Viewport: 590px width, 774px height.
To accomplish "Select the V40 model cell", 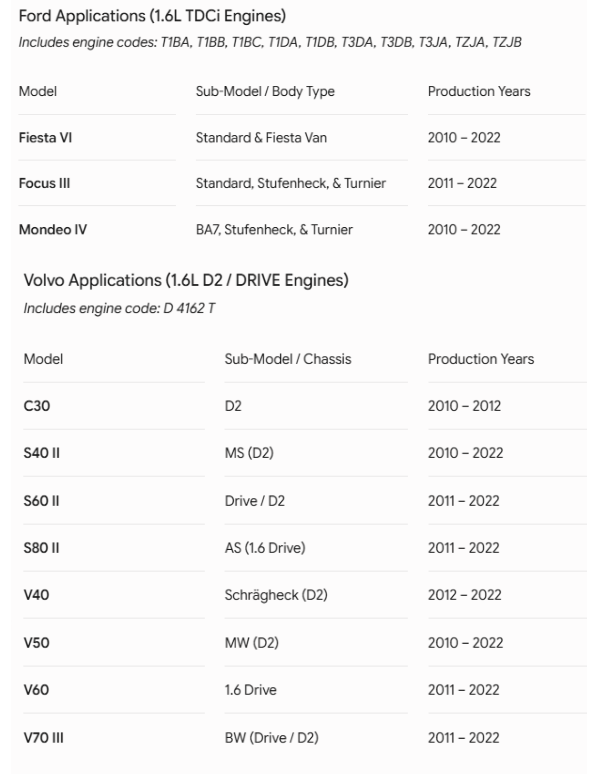I will 37,595.
